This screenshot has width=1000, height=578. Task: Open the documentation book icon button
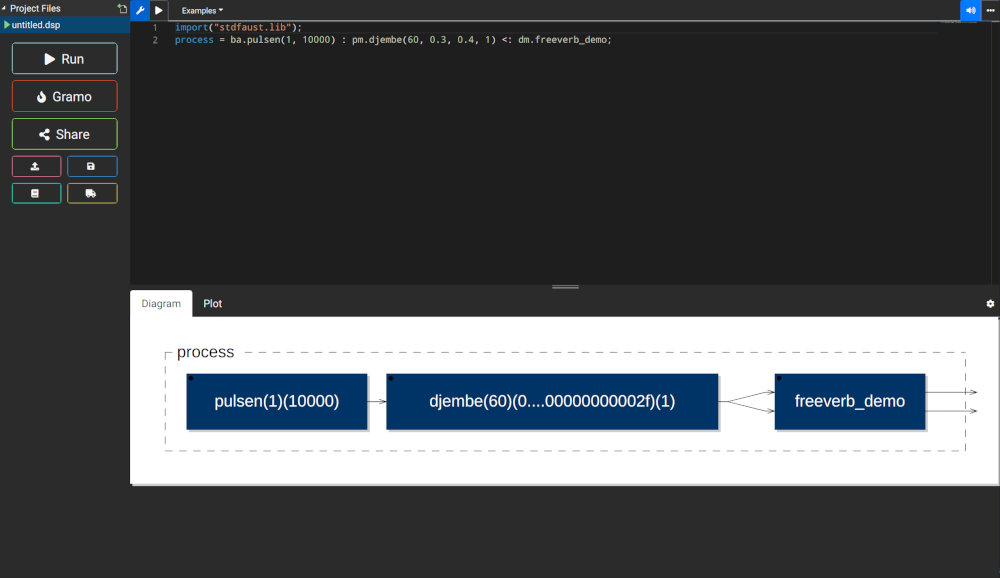[36, 193]
